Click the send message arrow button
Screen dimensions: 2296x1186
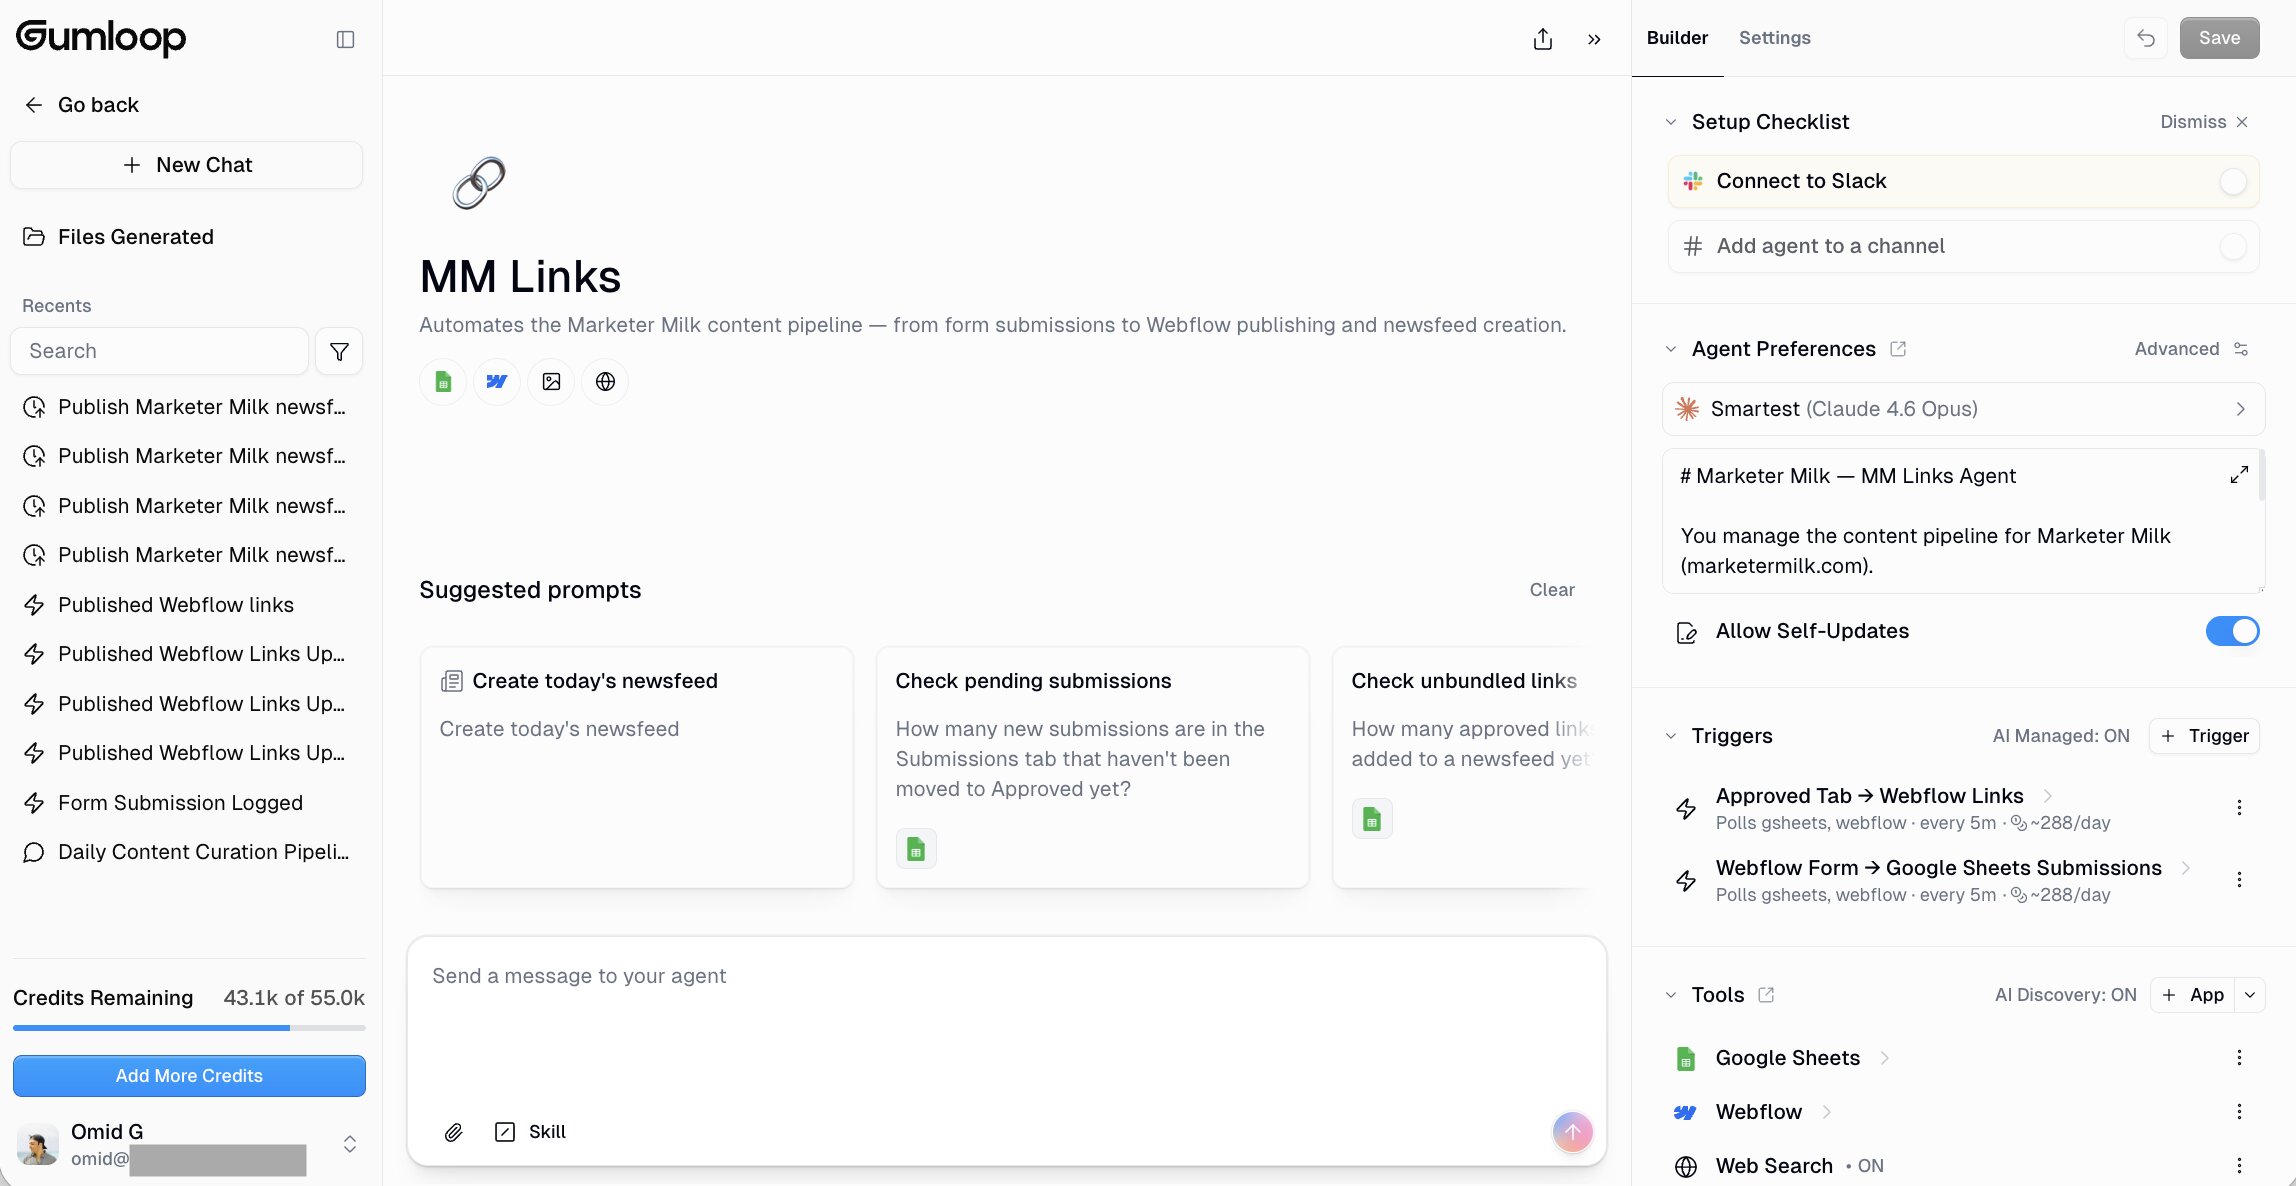[1572, 1132]
